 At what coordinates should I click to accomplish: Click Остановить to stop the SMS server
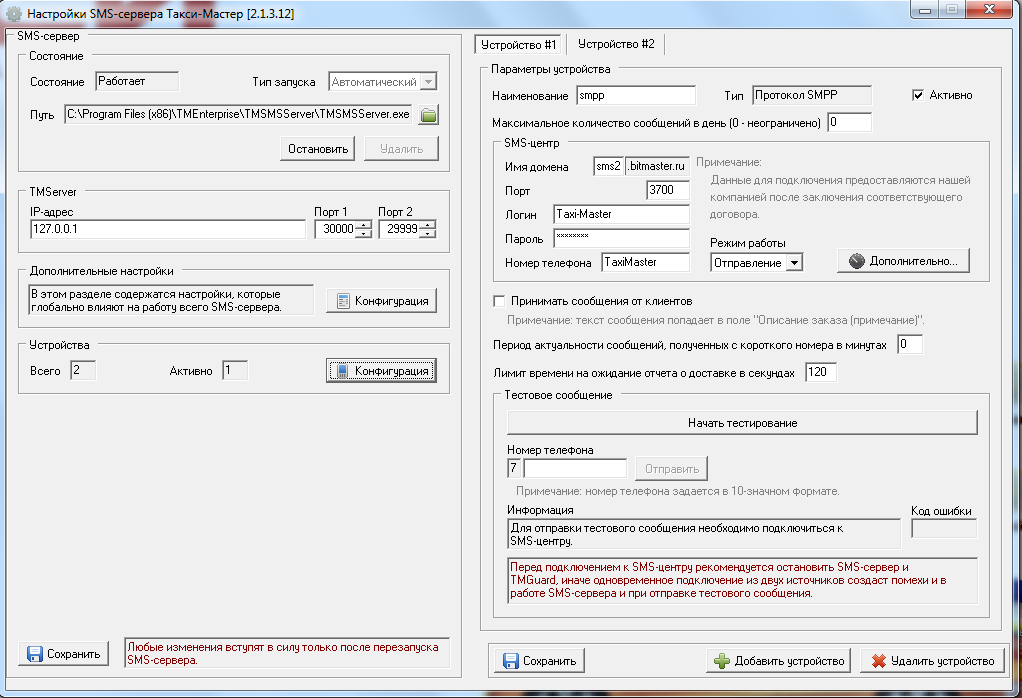(x=317, y=149)
